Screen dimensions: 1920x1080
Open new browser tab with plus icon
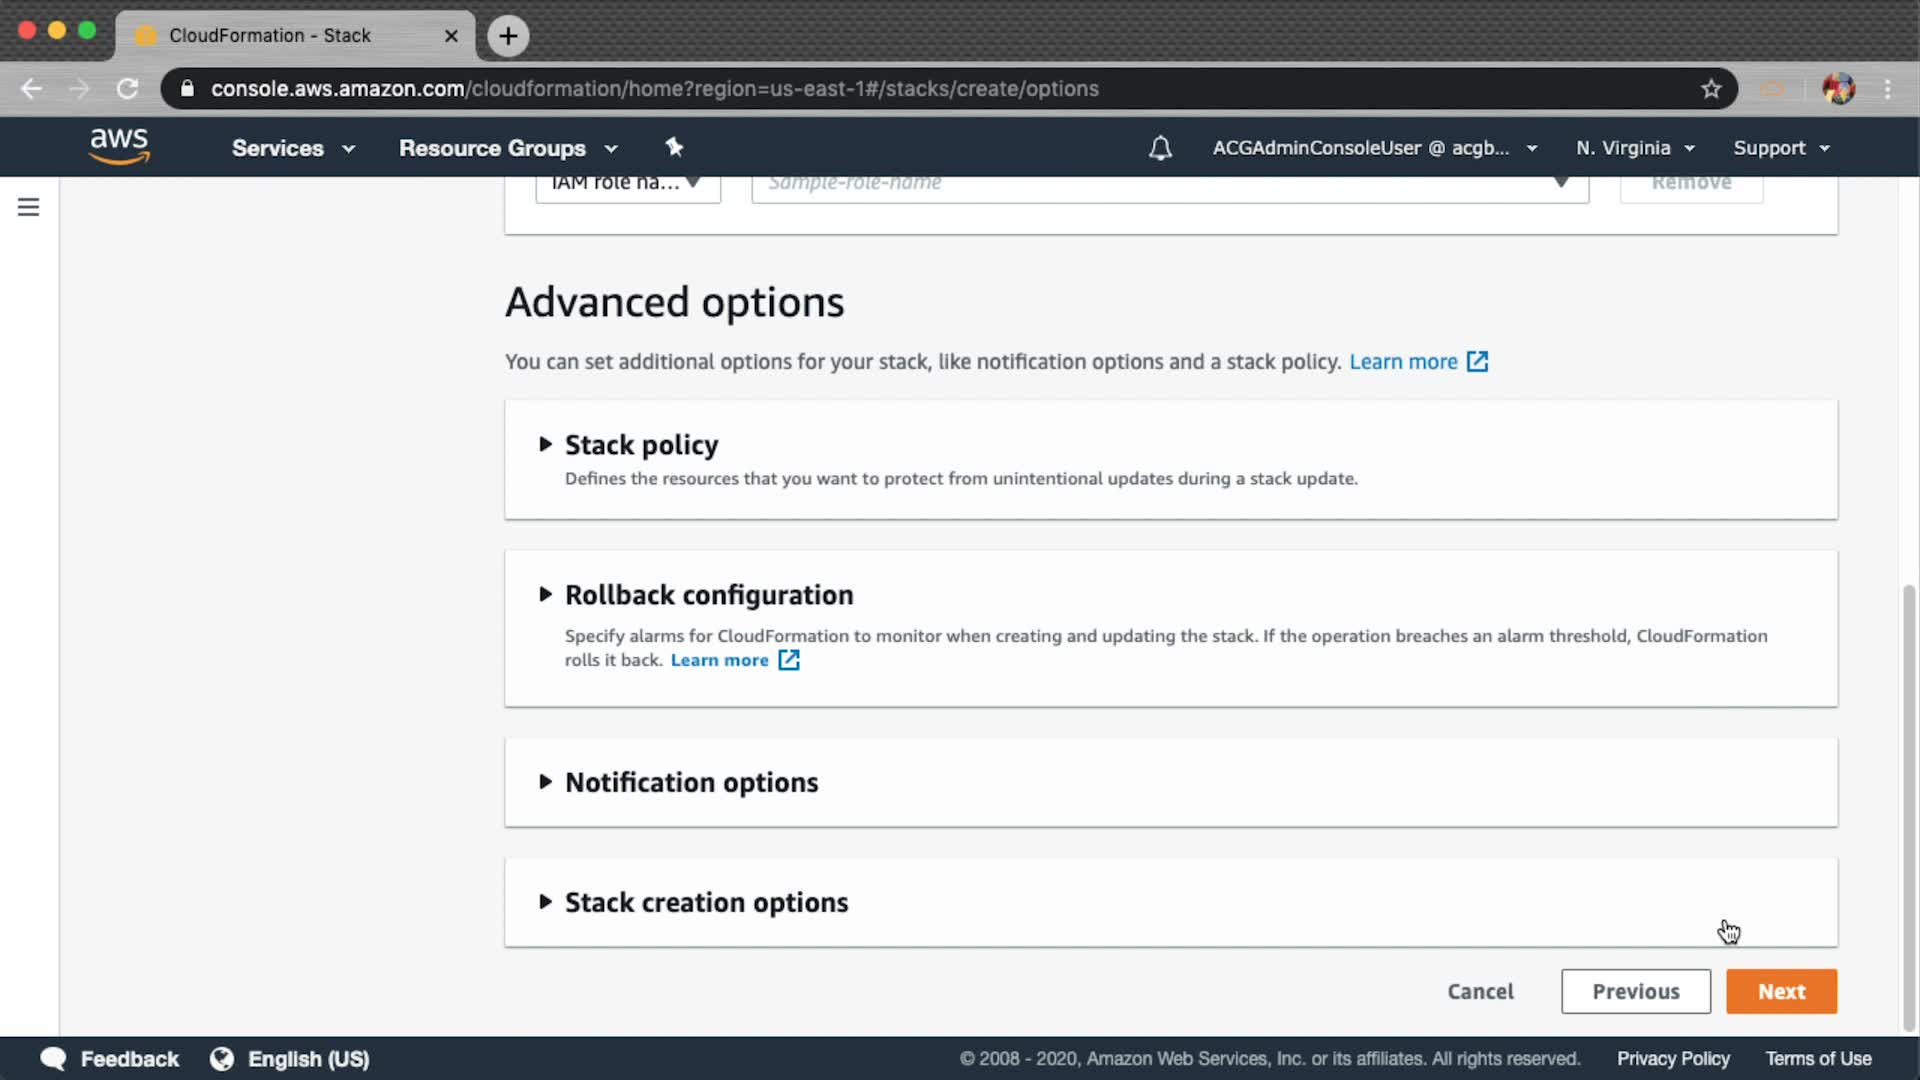(508, 36)
